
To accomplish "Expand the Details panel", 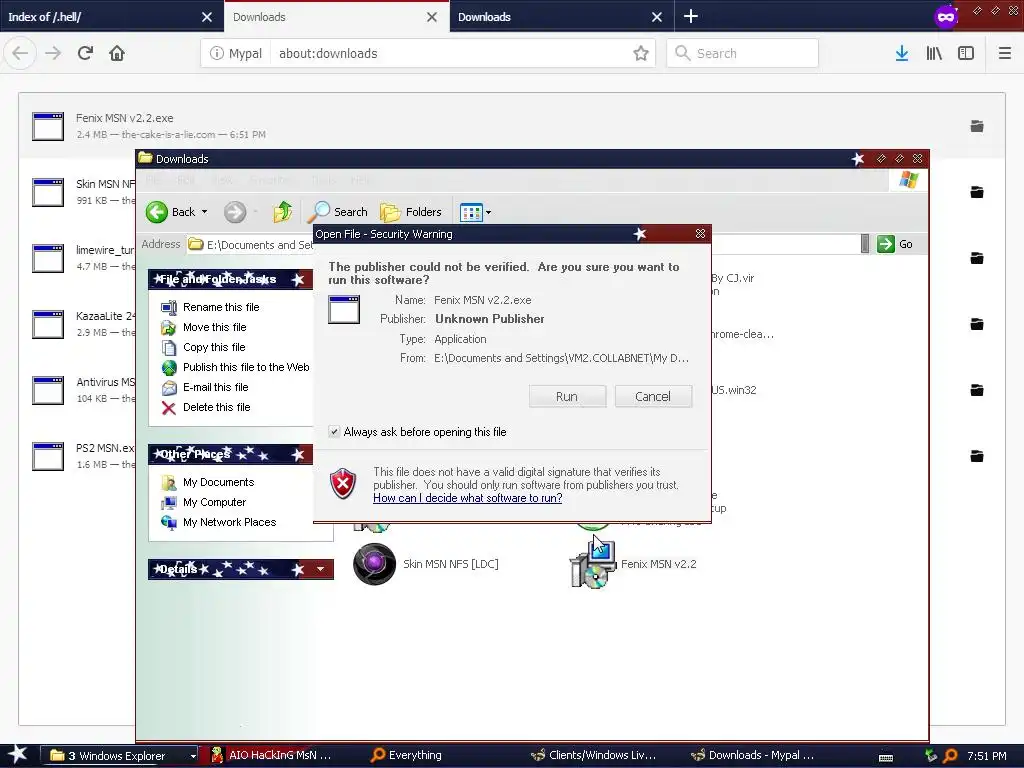I will point(321,569).
